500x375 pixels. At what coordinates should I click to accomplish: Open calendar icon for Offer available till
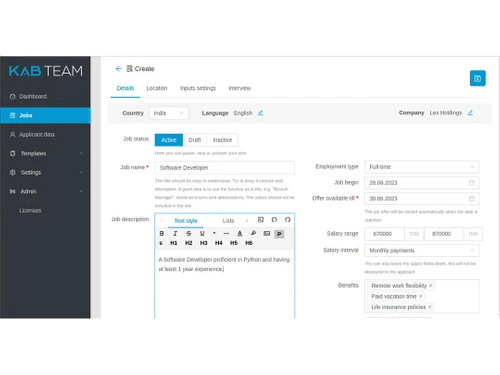472,199
